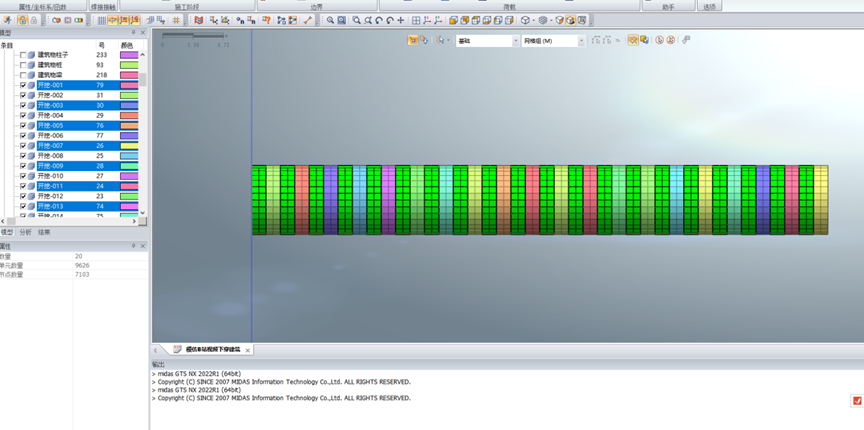Click the wireframe sphere mesh display icon
Viewport: 864px width, 430px height.
(x=543, y=20)
